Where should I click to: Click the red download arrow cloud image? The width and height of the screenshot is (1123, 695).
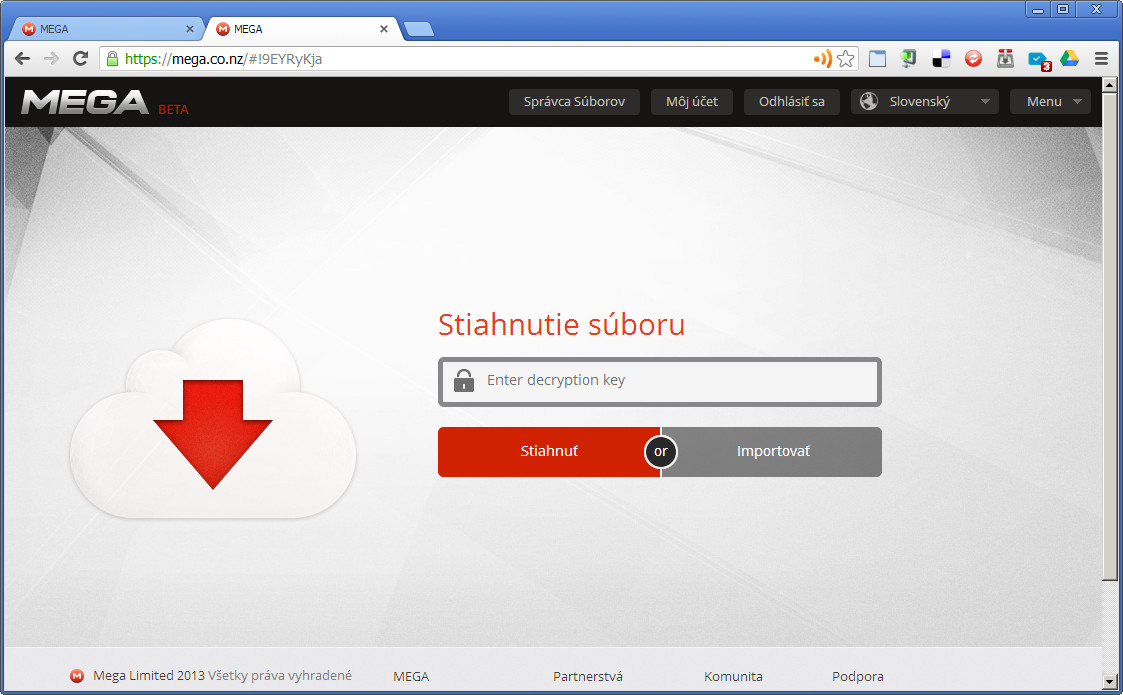[213, 419]
